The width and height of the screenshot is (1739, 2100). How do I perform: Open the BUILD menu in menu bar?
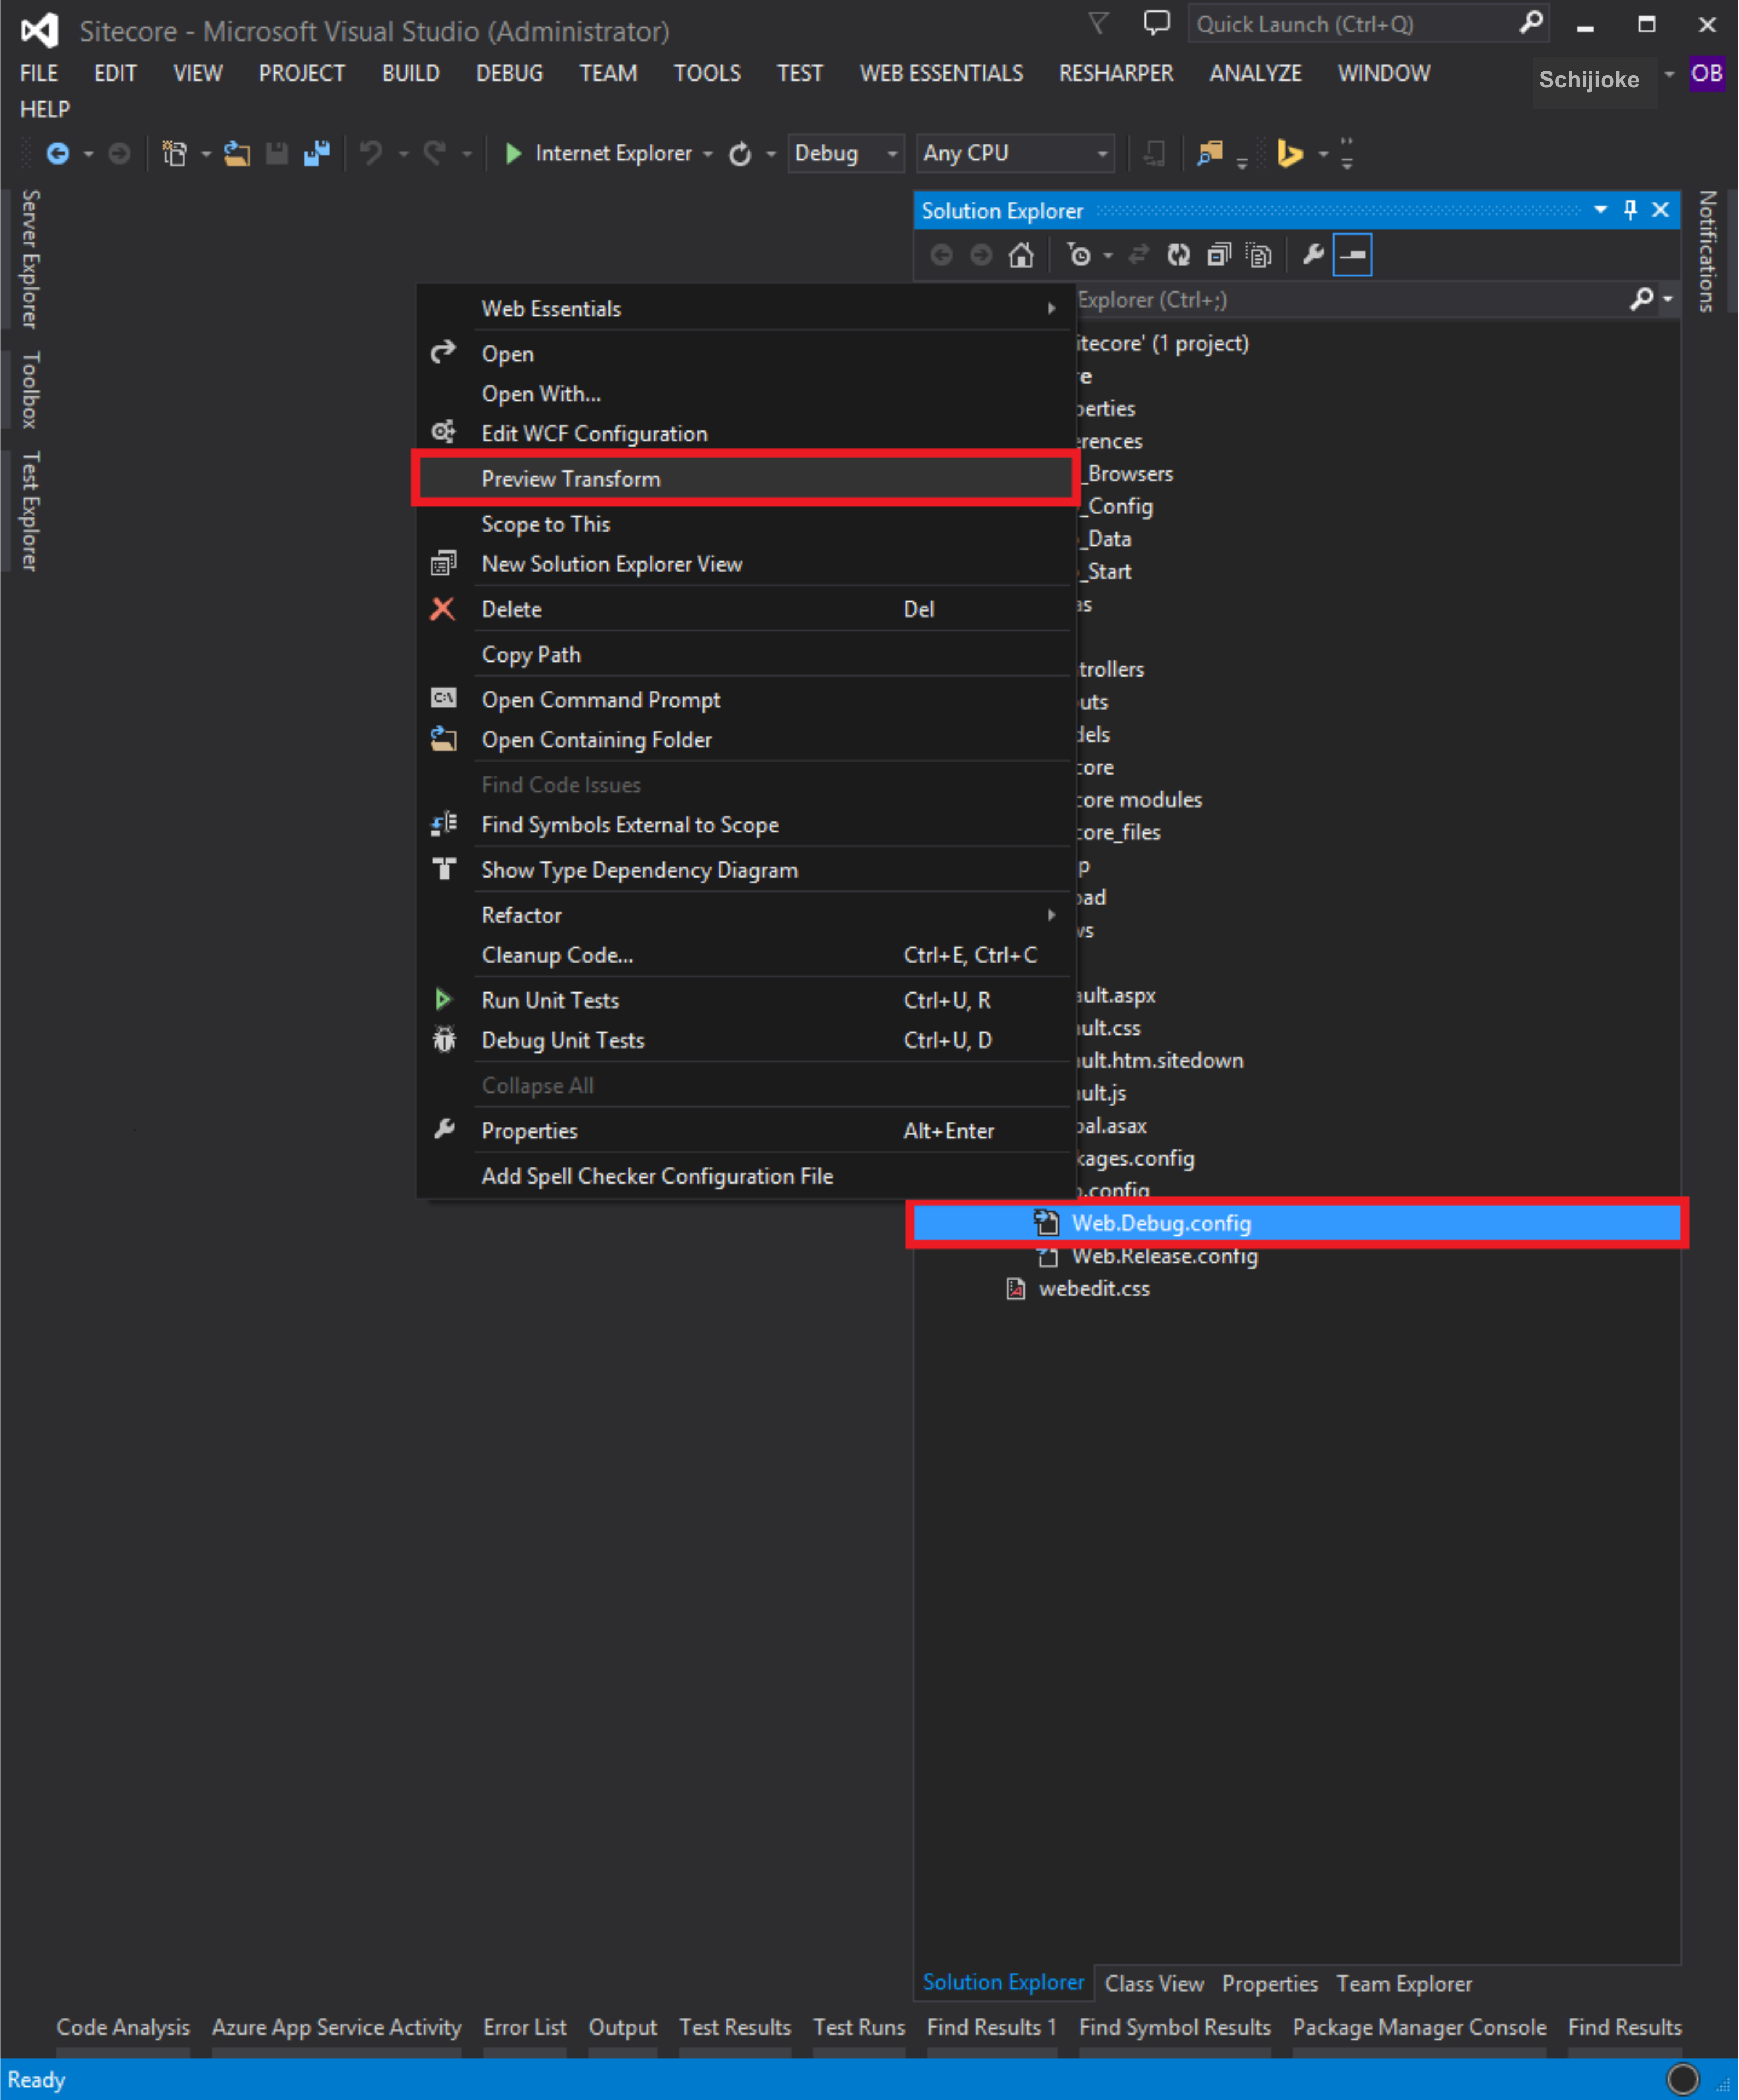(x=410, y=73)
